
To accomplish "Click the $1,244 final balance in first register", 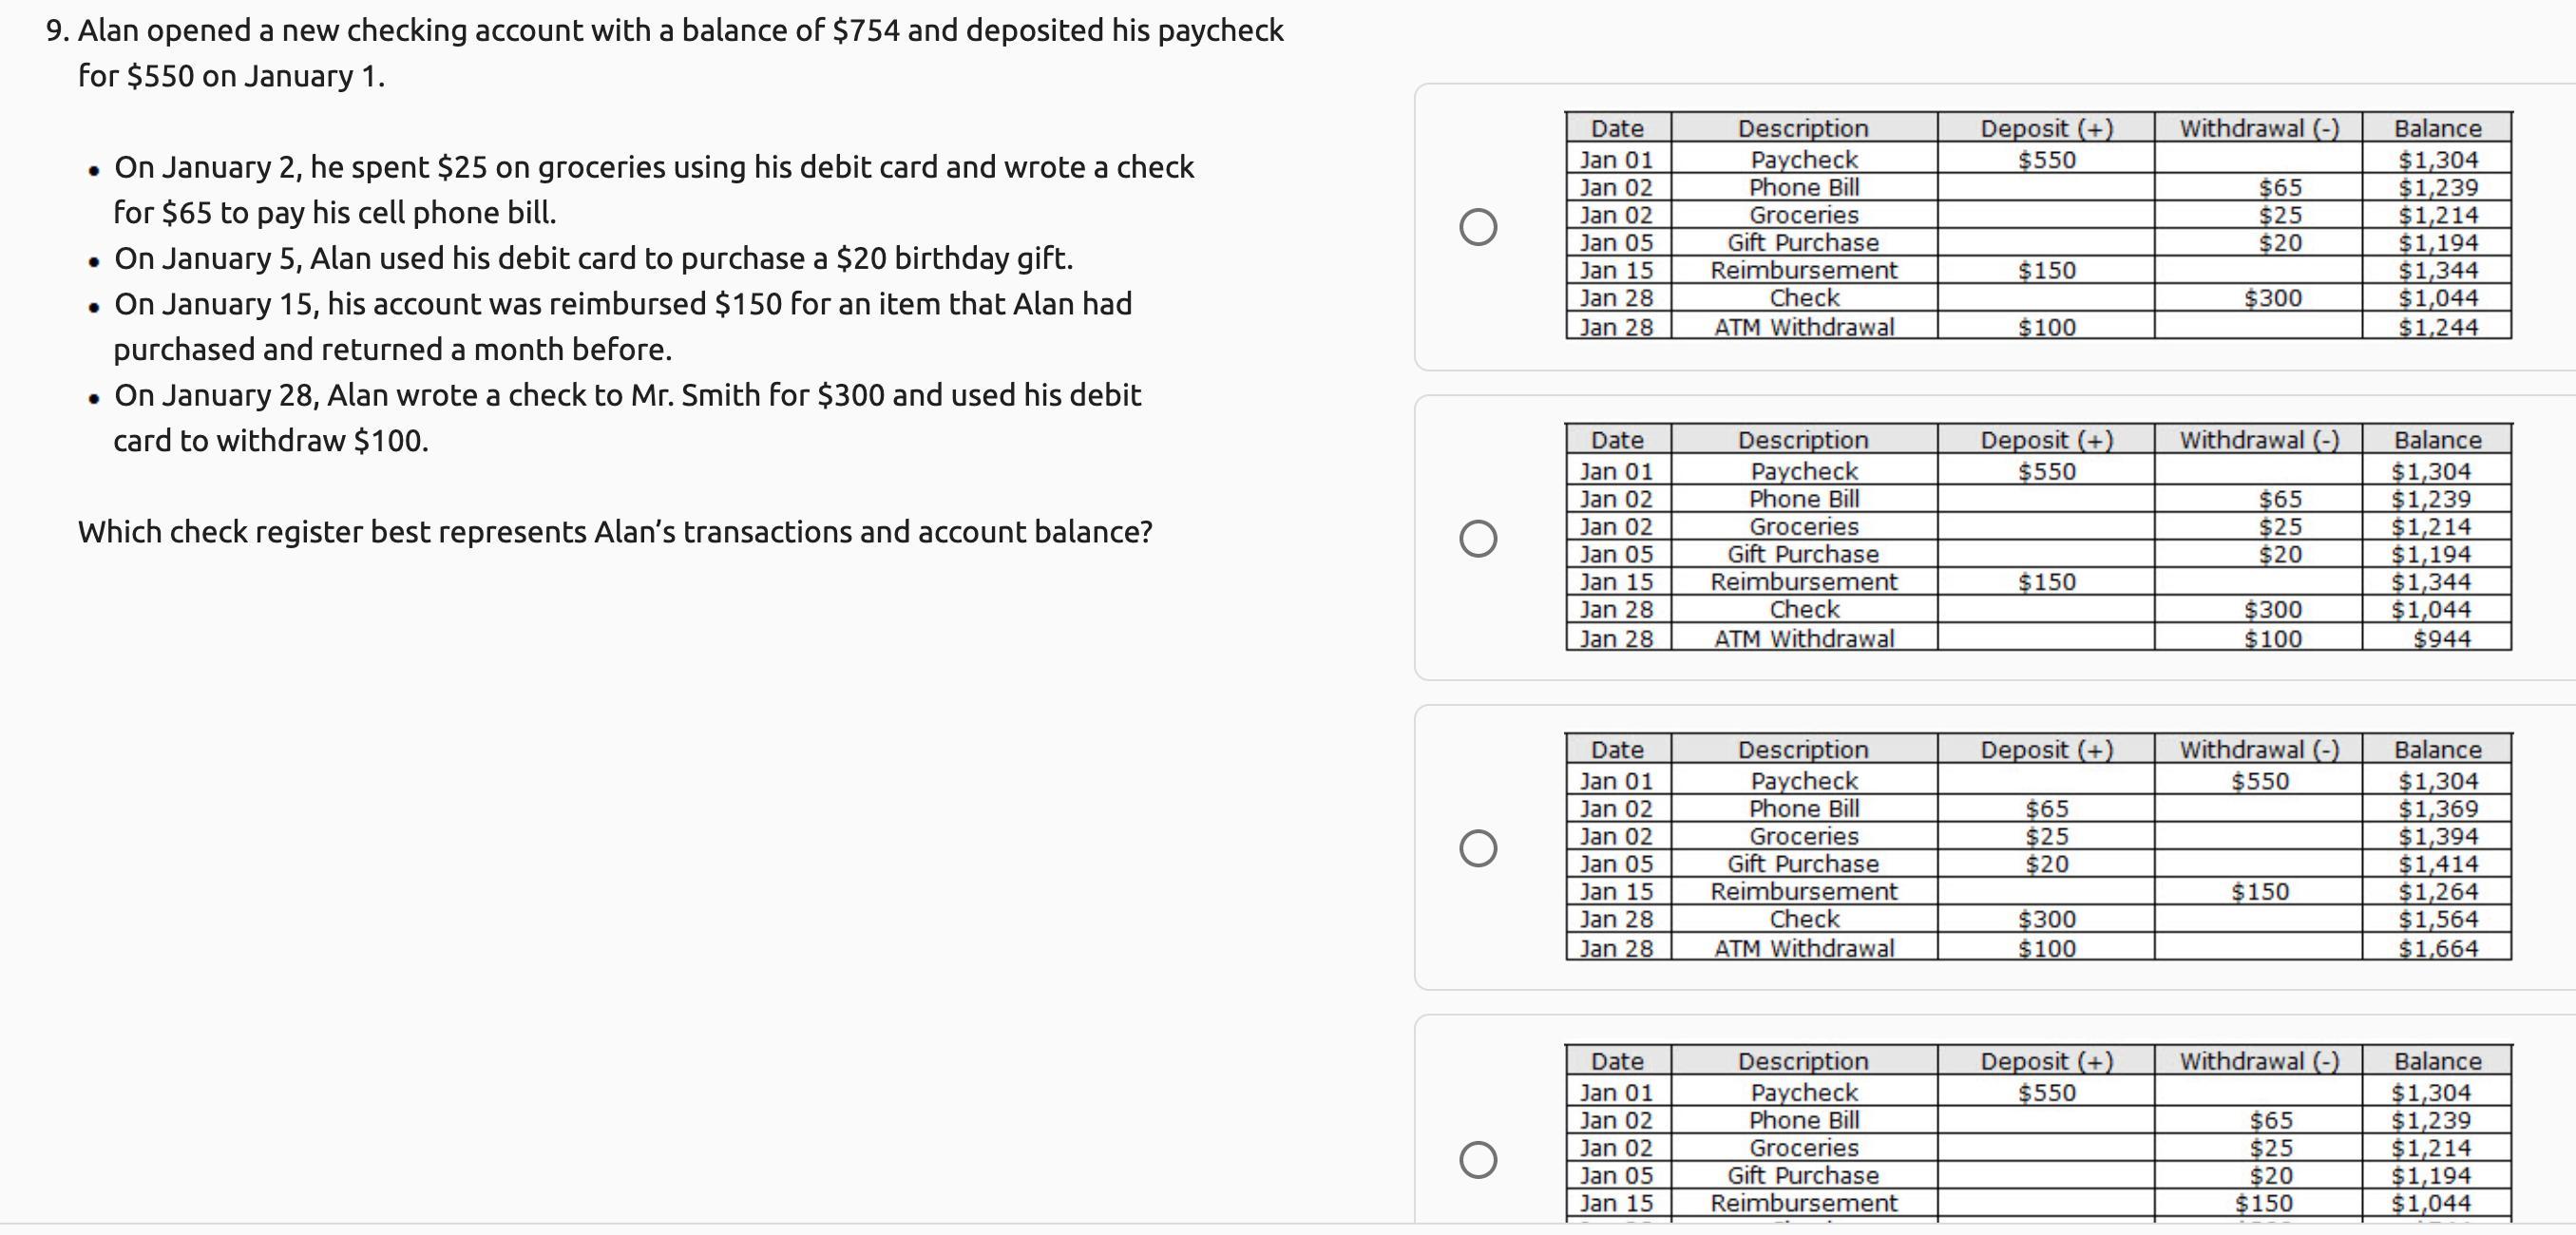I will [x=2438, y=327].
